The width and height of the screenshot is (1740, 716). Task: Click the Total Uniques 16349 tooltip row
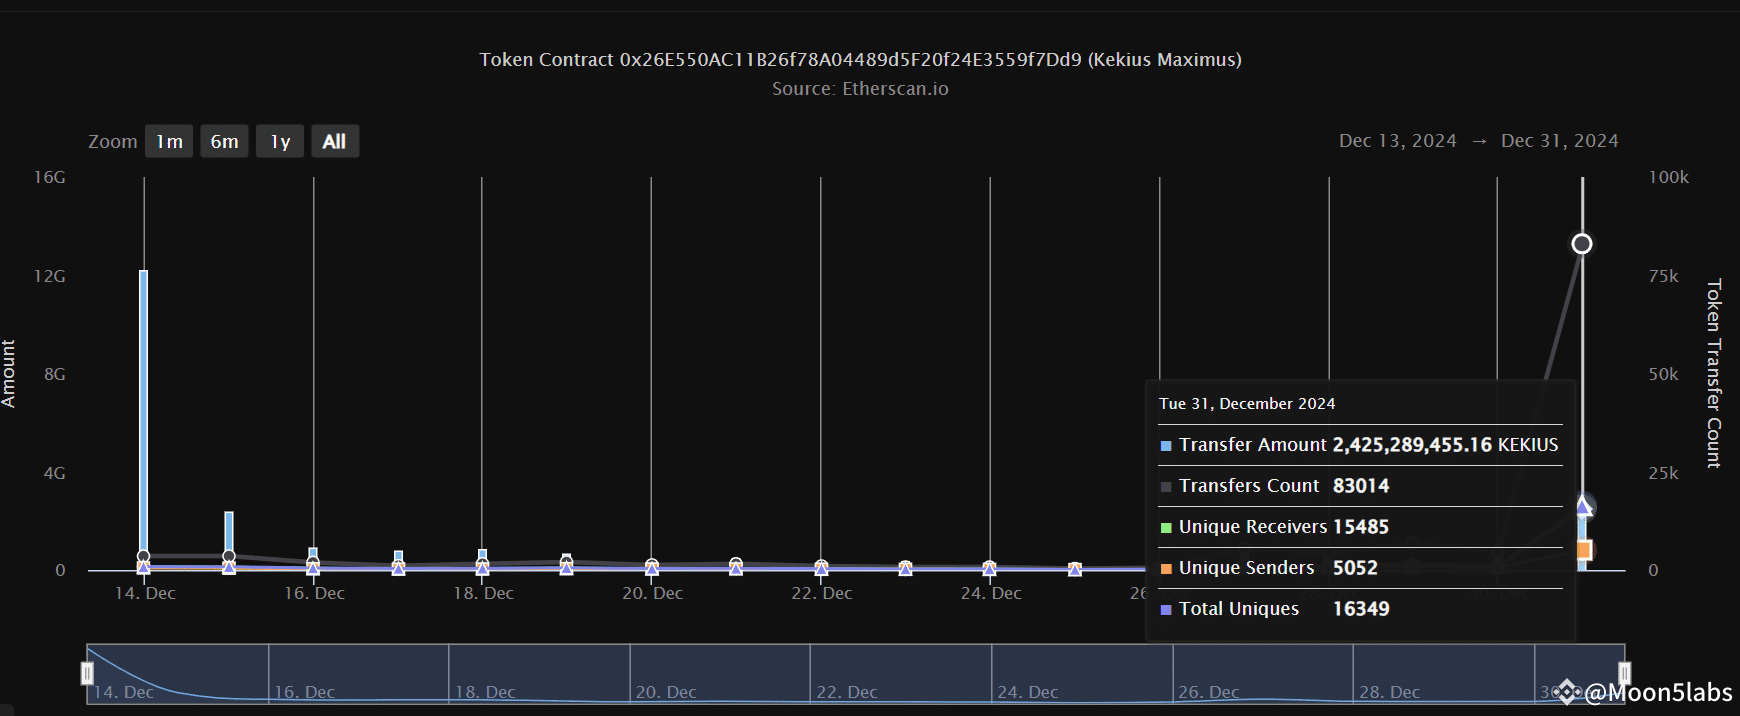[1360, 609]
